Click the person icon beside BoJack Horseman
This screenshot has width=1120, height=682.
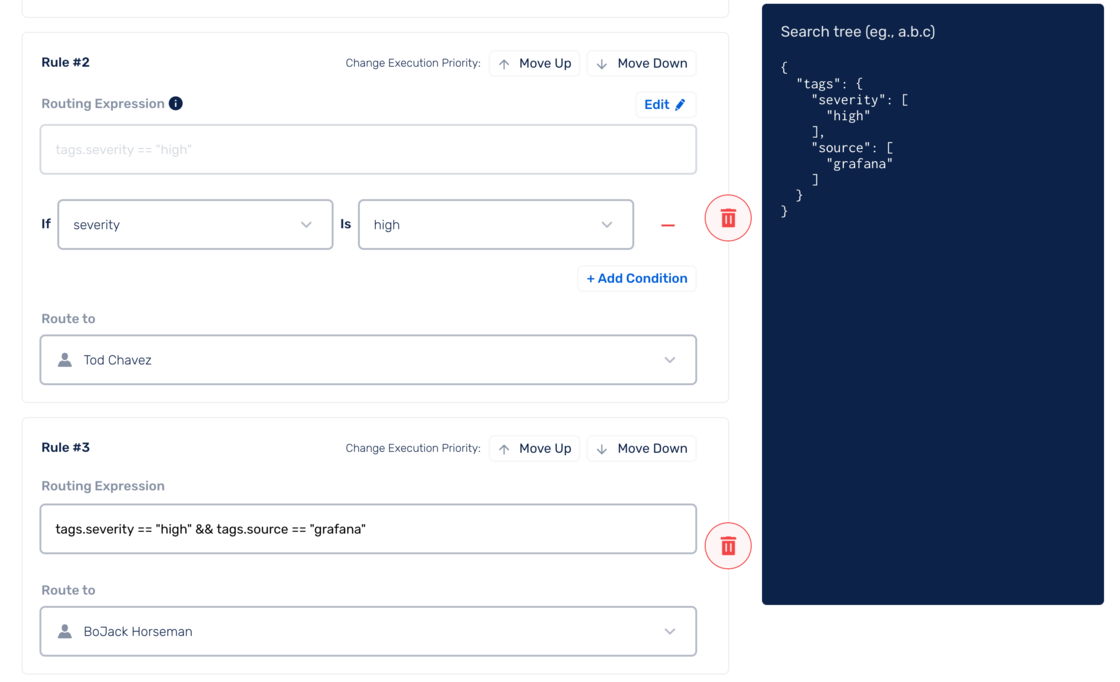[x=65, y=631]
